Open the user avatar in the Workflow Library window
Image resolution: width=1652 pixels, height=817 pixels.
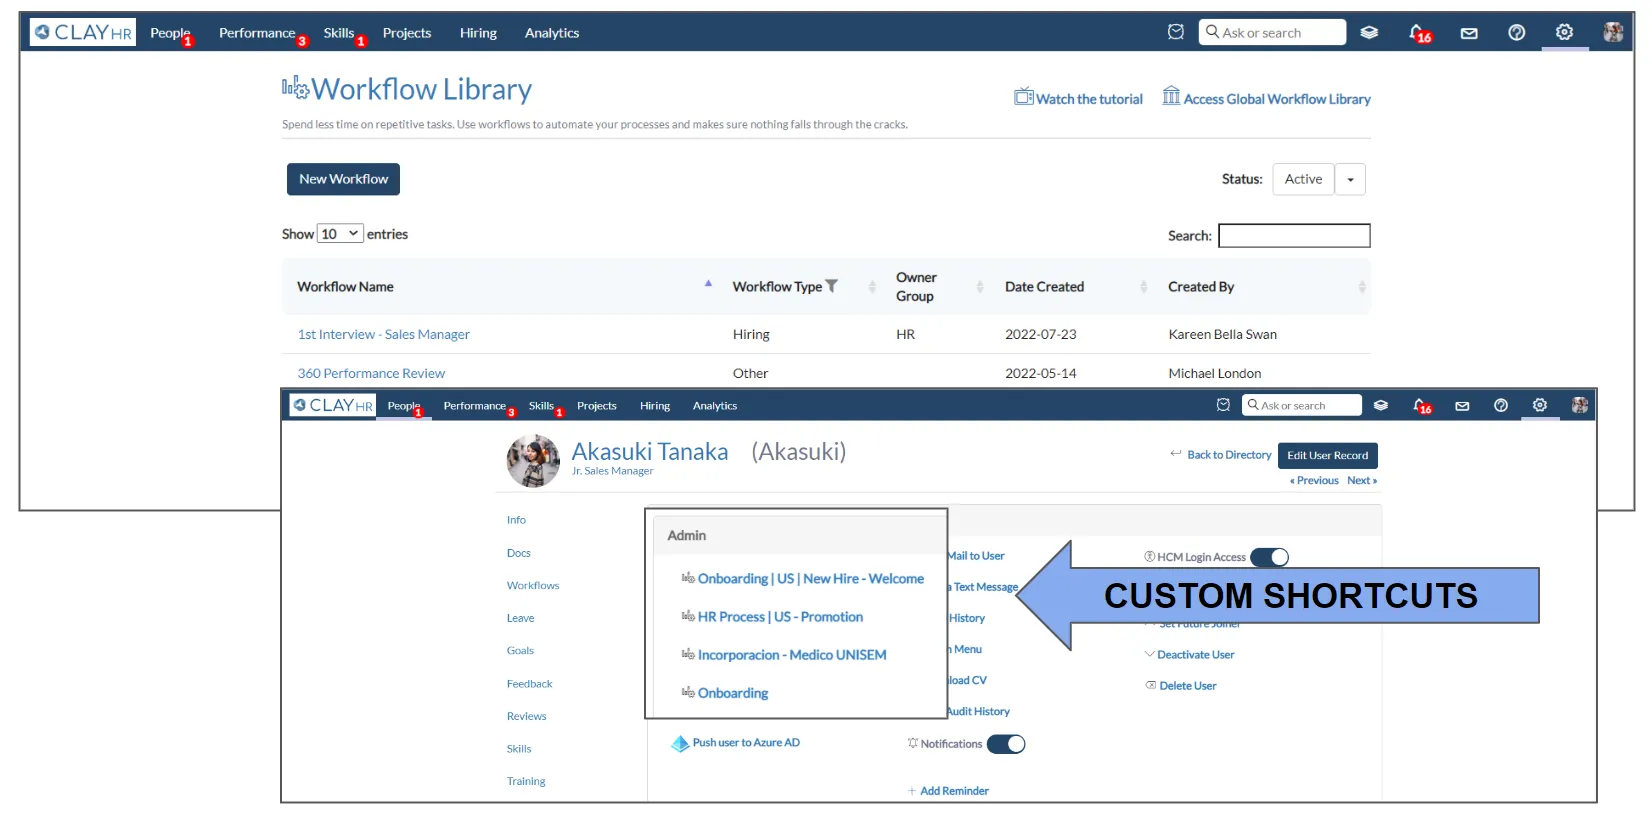[x=1613, y=32]
